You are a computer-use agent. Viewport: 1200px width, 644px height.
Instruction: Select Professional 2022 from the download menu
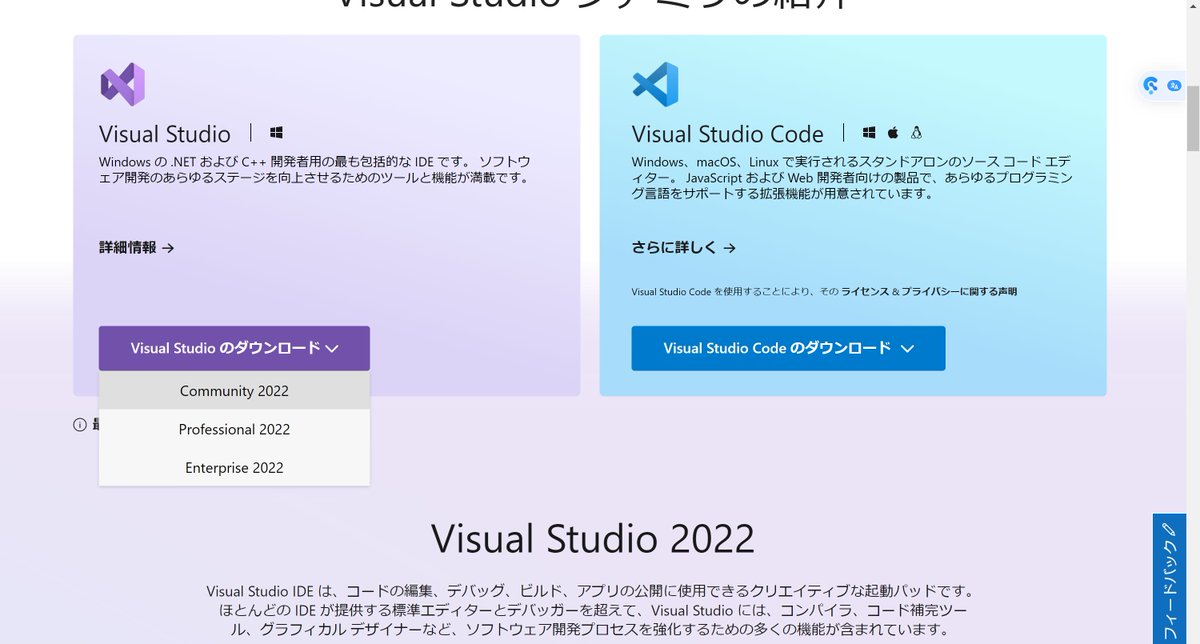coord(234,429)
